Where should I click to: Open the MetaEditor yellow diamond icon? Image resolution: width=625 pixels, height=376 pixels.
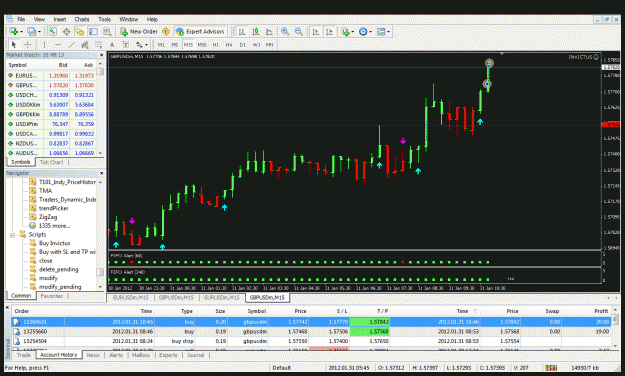(x=166, y=31)
